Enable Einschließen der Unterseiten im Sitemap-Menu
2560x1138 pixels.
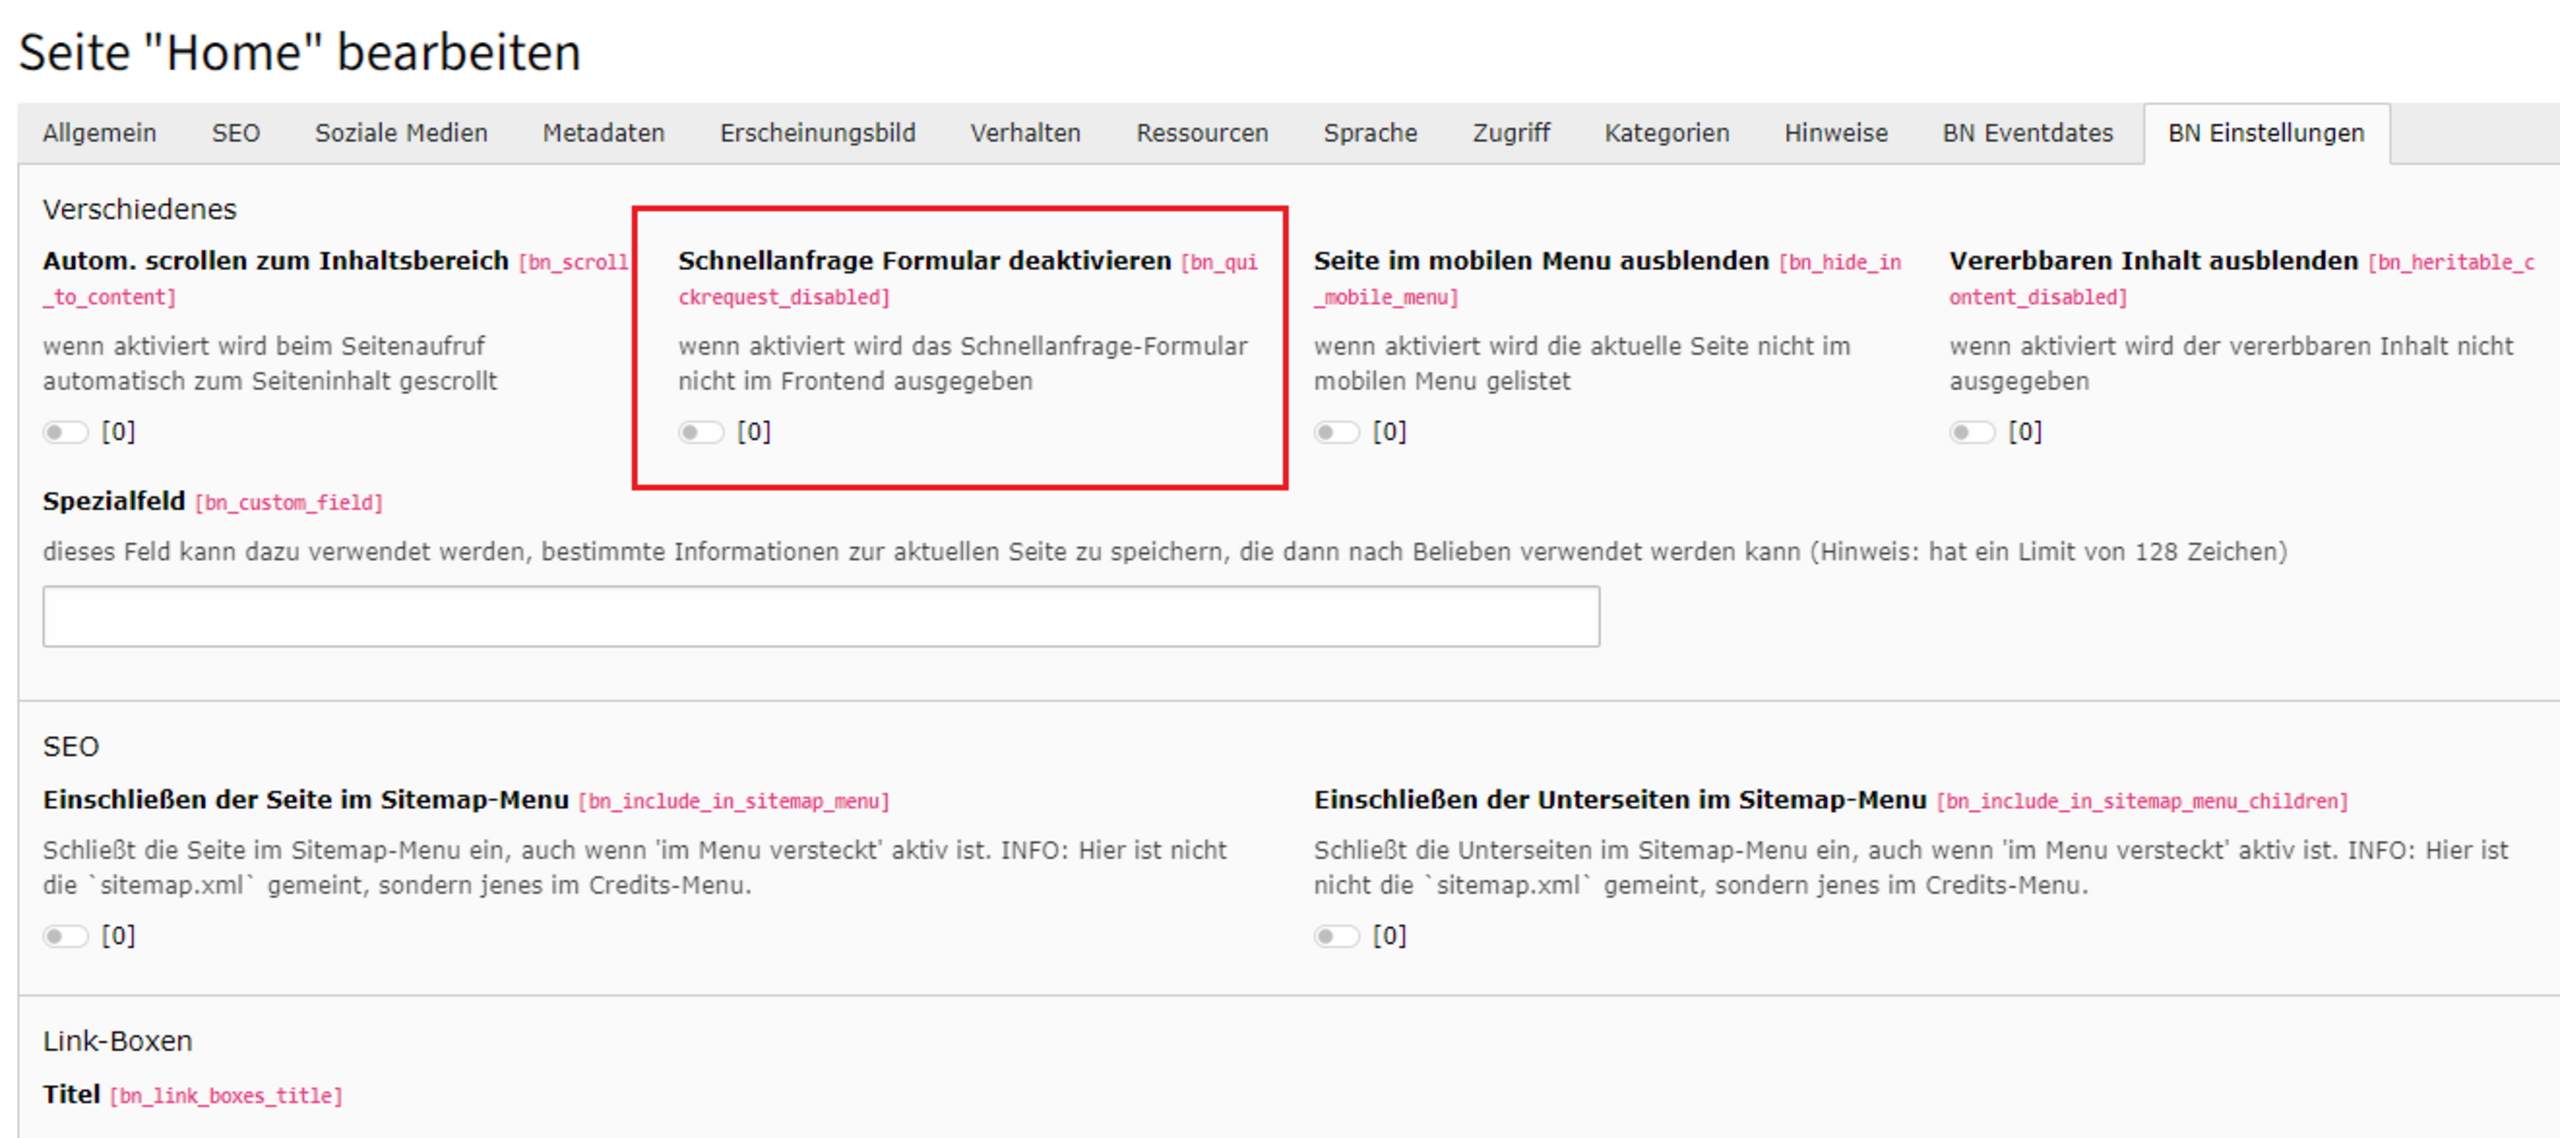click(1336, 936)
